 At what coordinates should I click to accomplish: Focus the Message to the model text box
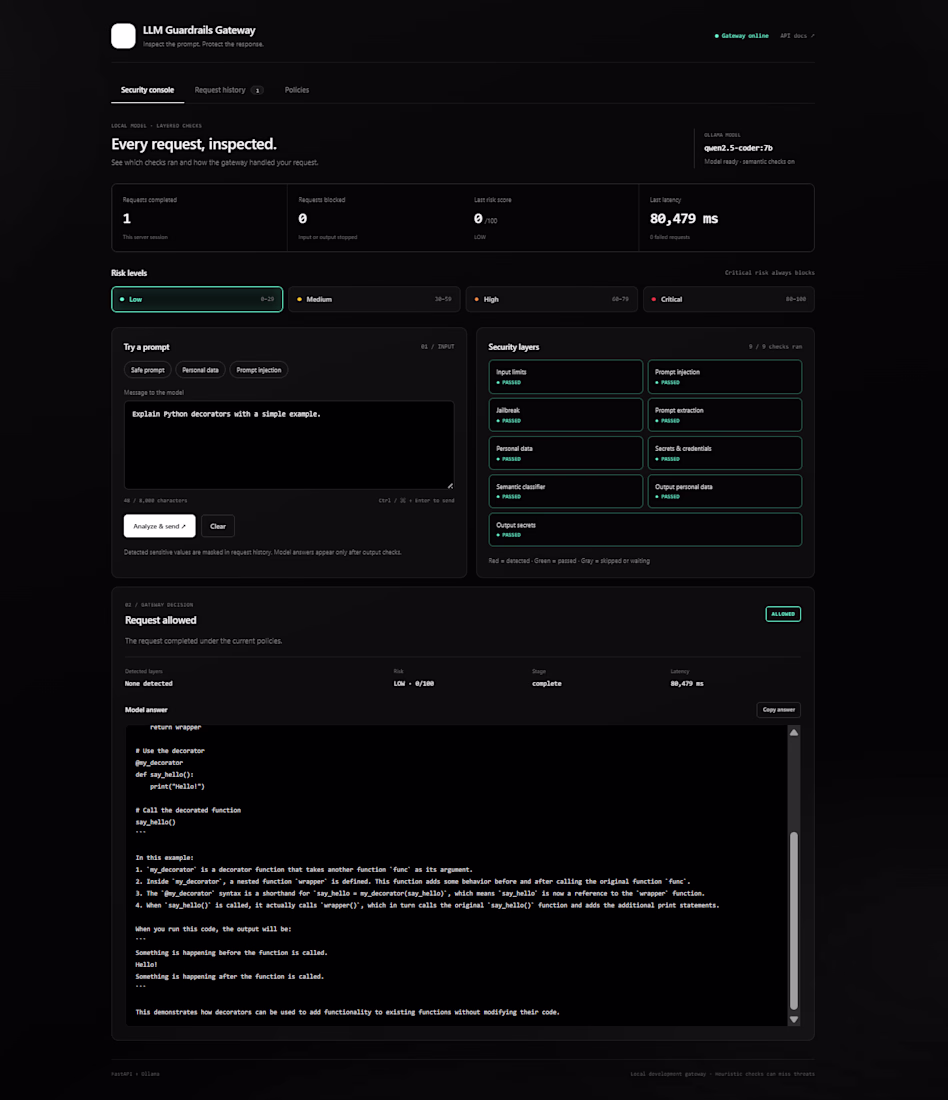click(x=289, y=445)
